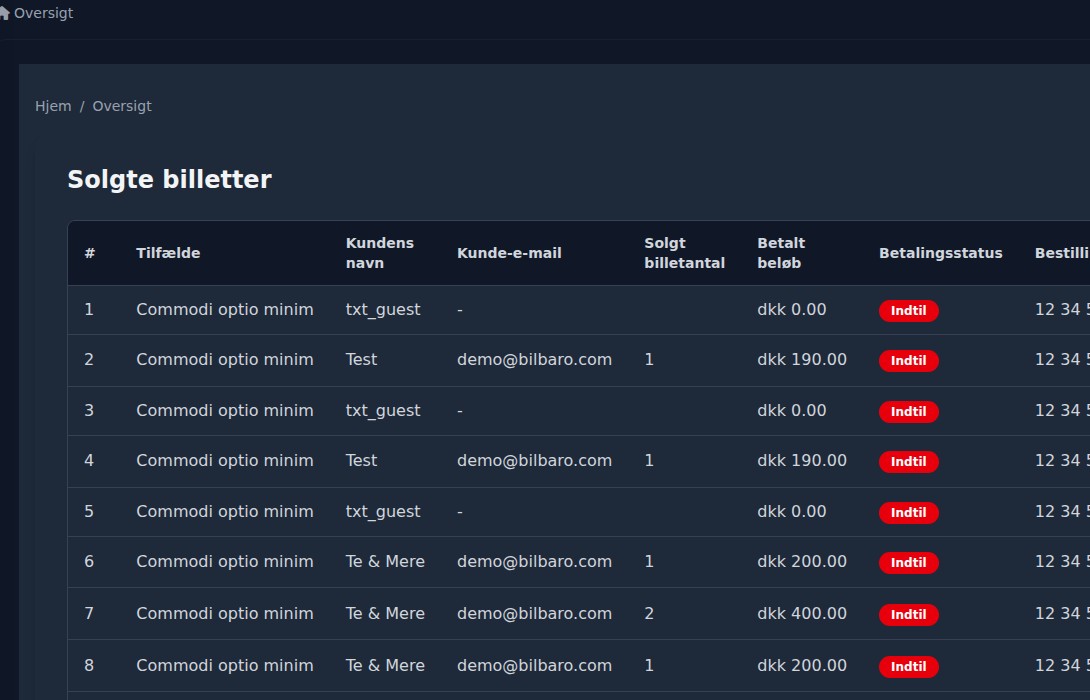Click row number 1 cell
The image size is (1090, 700).
pos(89,309)
